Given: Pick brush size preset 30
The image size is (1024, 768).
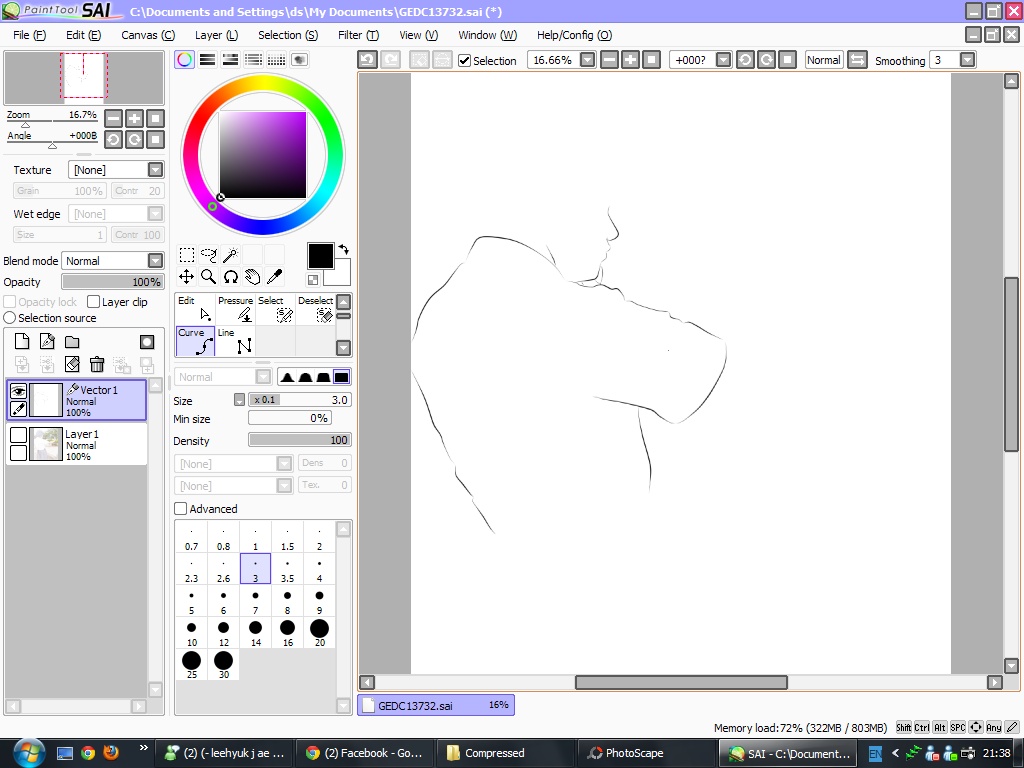Looking at the screenshot, I should coord(223,664).
